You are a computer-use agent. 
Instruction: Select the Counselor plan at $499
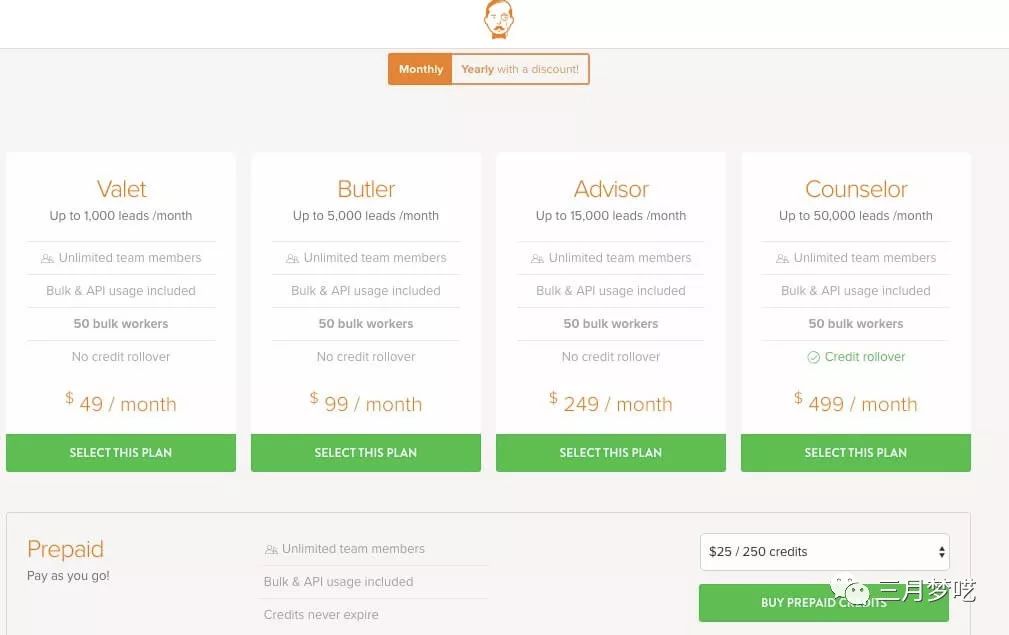click(856, 453)
